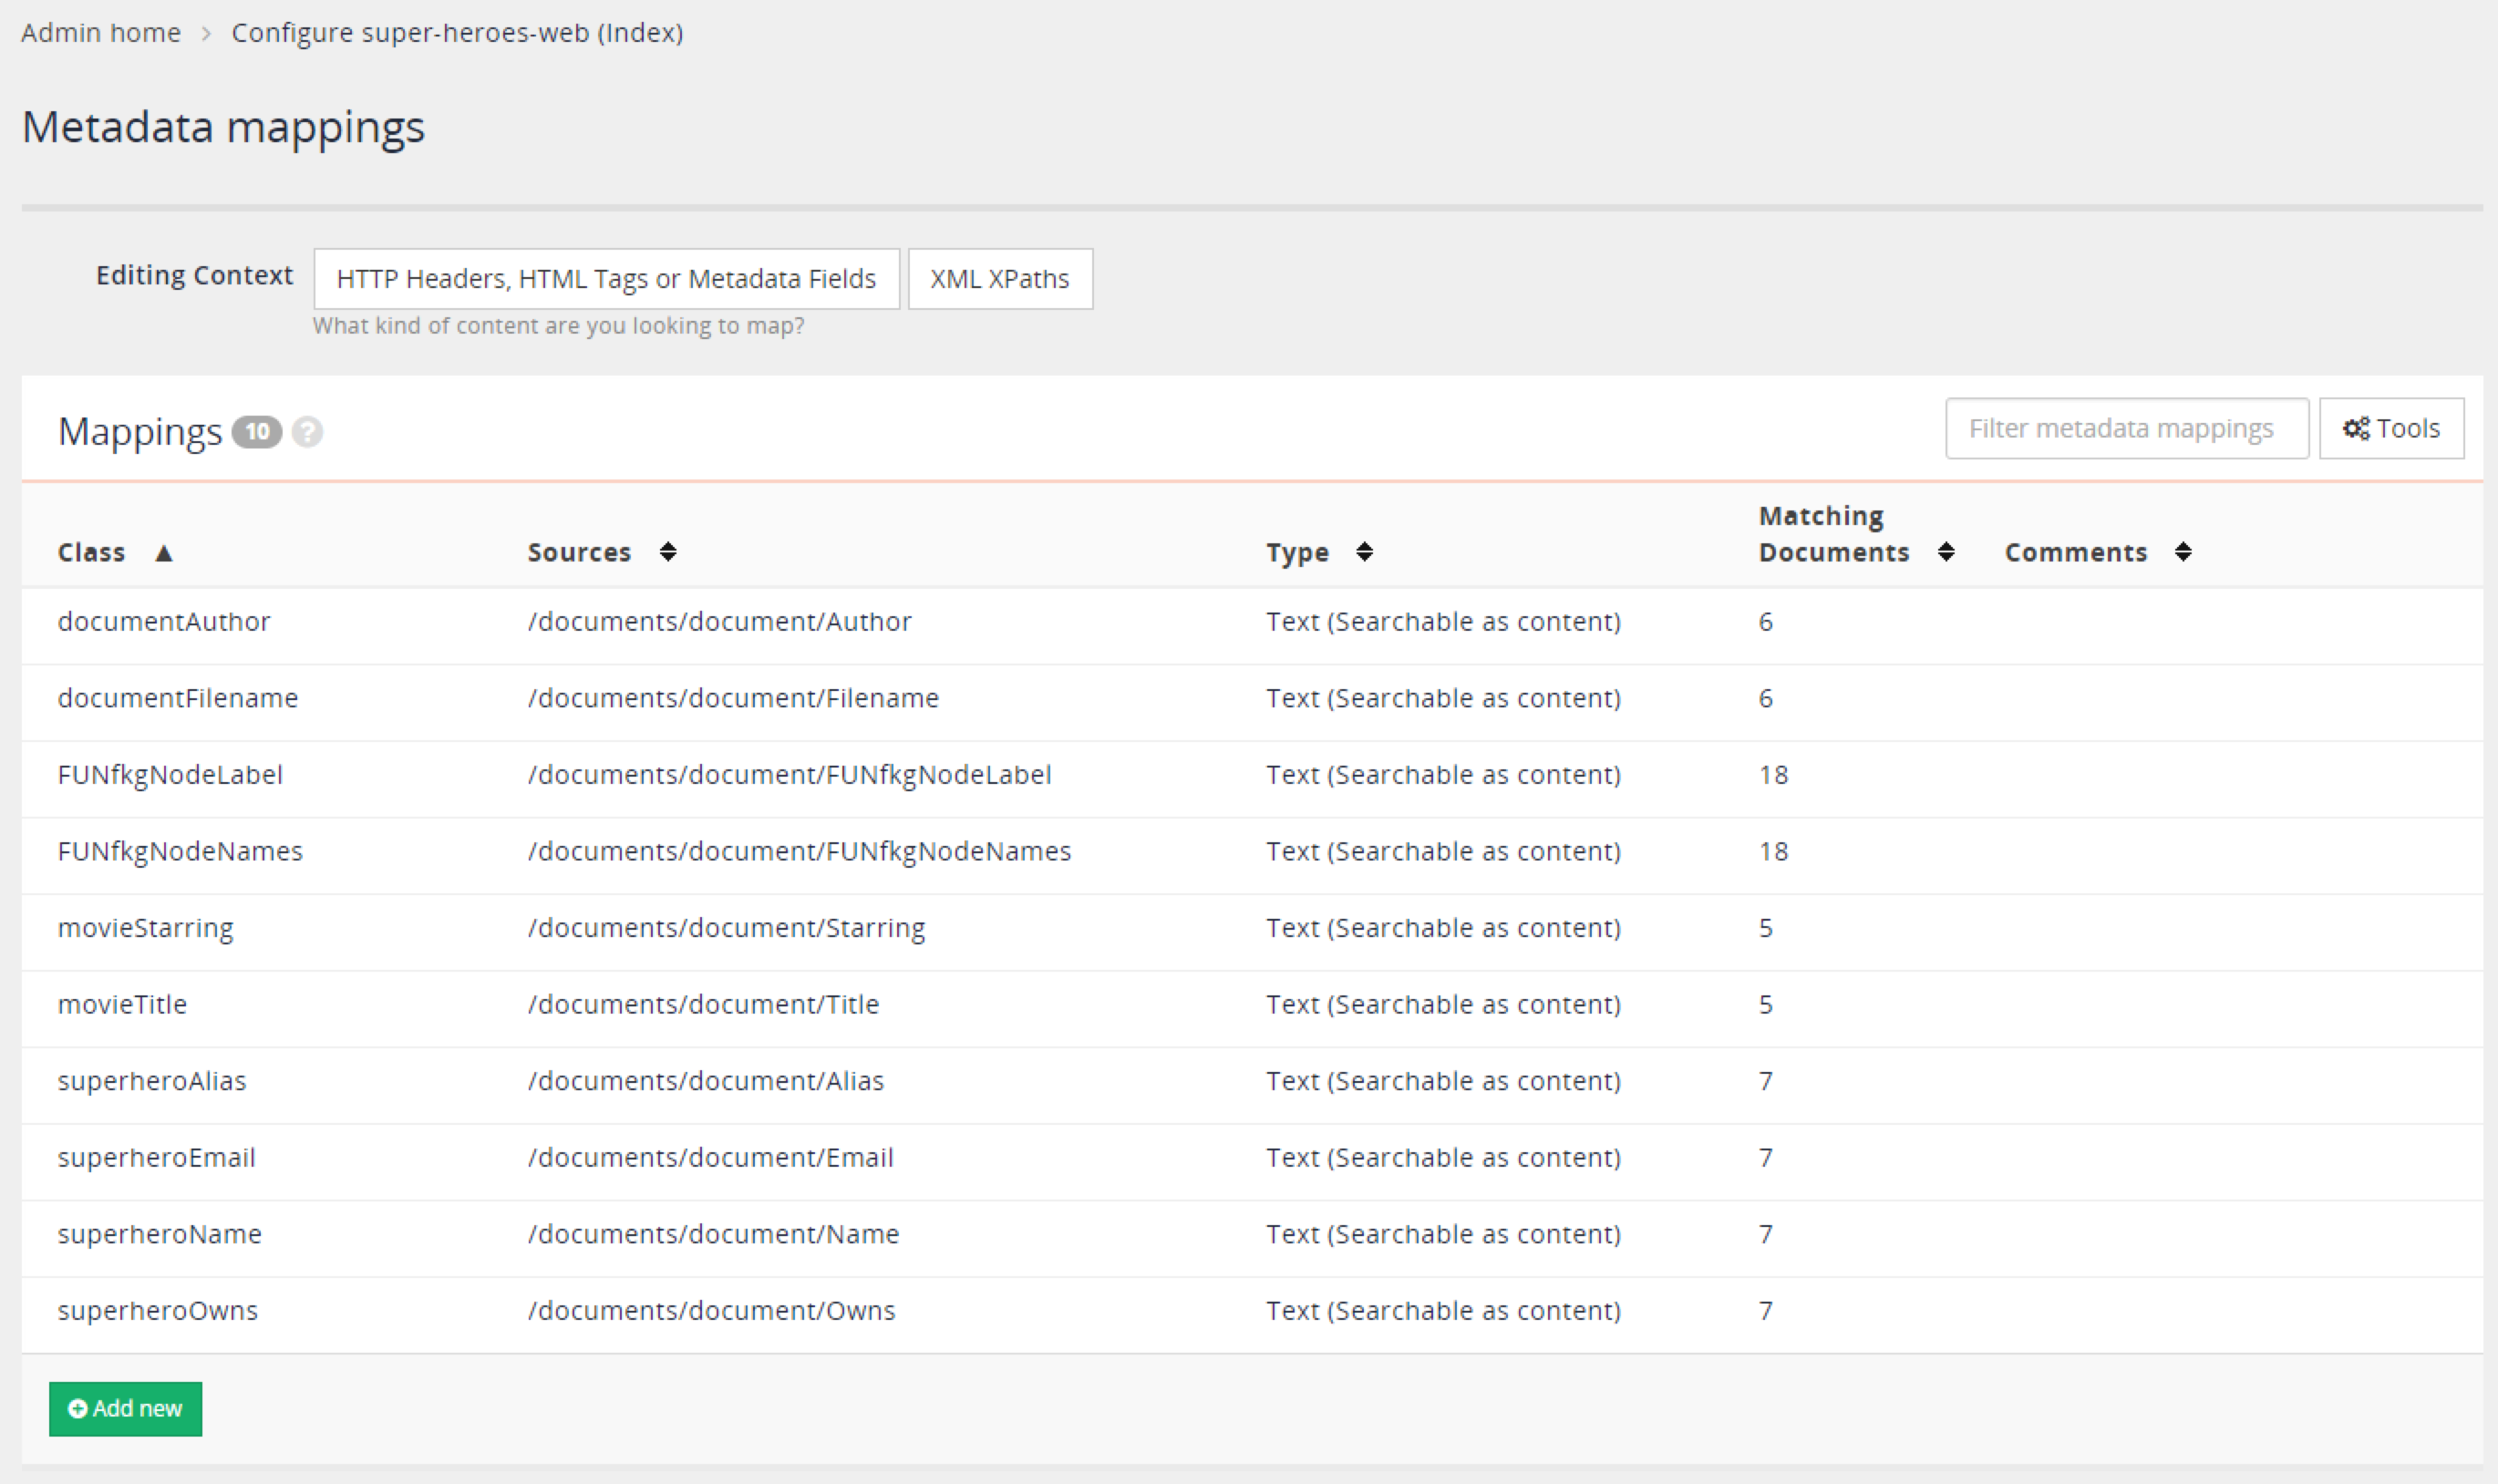
Task: Open Admin home from the breadcrumb
Action: (x=101, y=31)
